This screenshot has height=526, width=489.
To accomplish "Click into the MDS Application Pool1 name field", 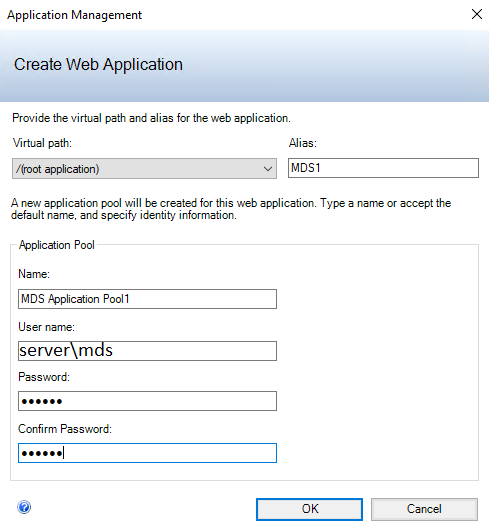I will (x=147, y=299).
